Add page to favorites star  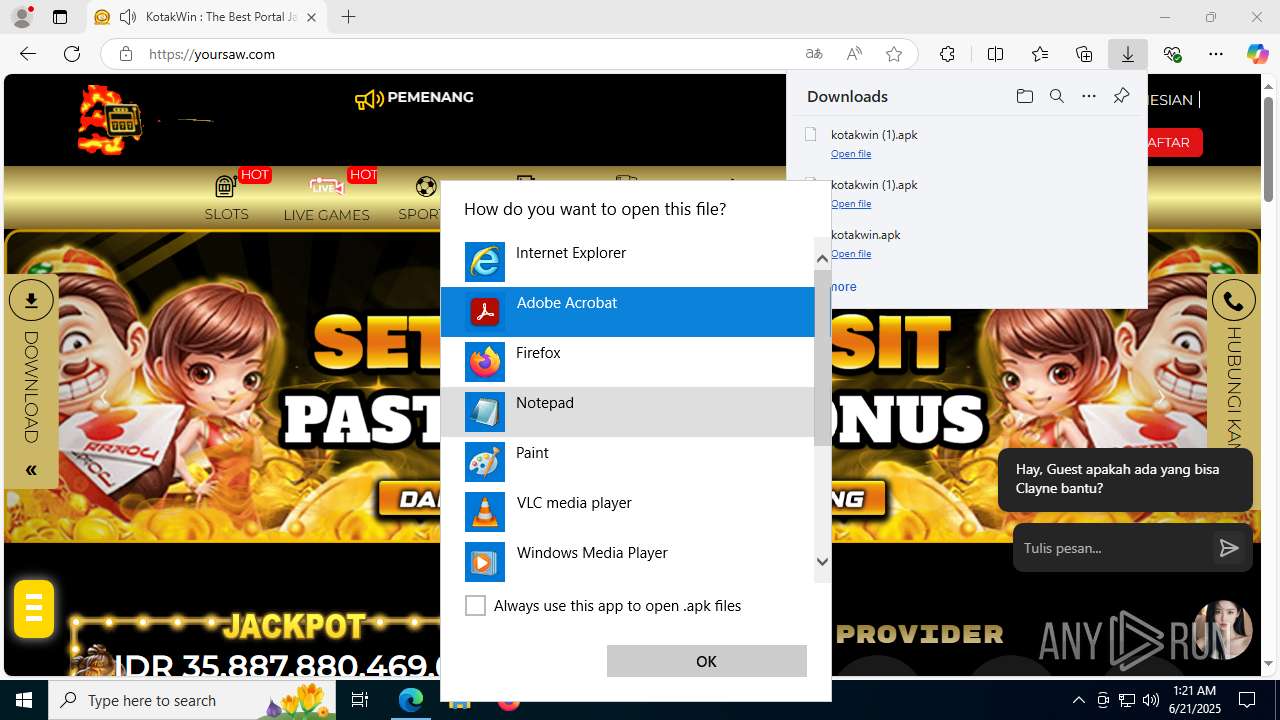894,54
